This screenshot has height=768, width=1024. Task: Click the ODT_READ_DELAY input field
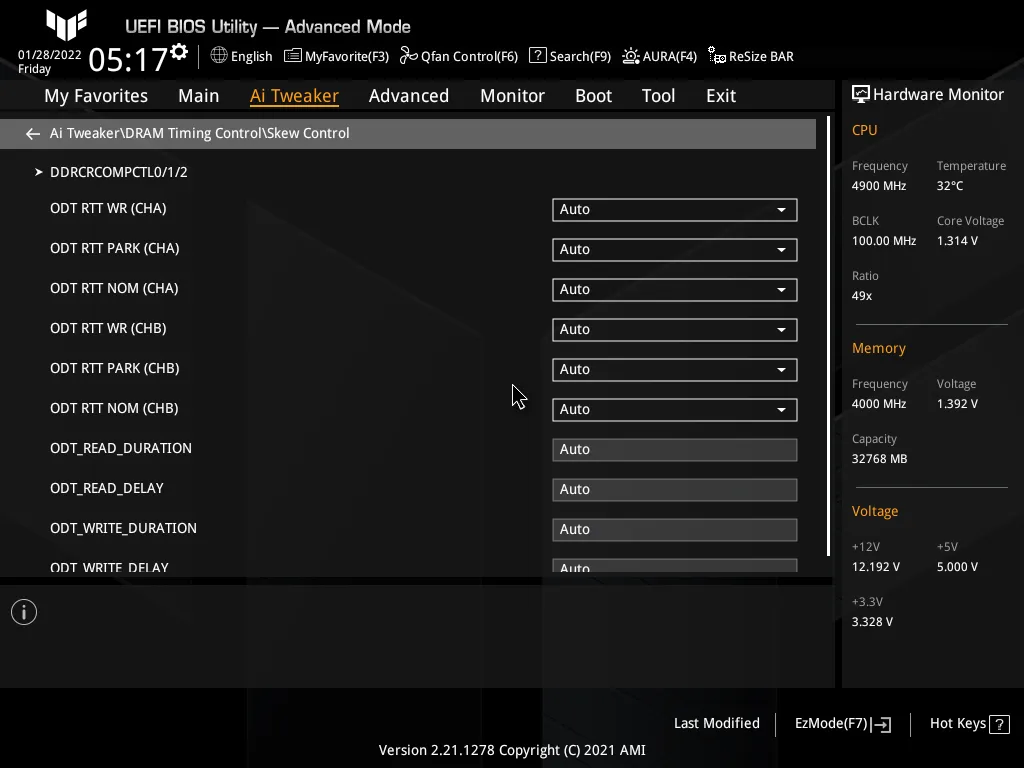[675, 490]
